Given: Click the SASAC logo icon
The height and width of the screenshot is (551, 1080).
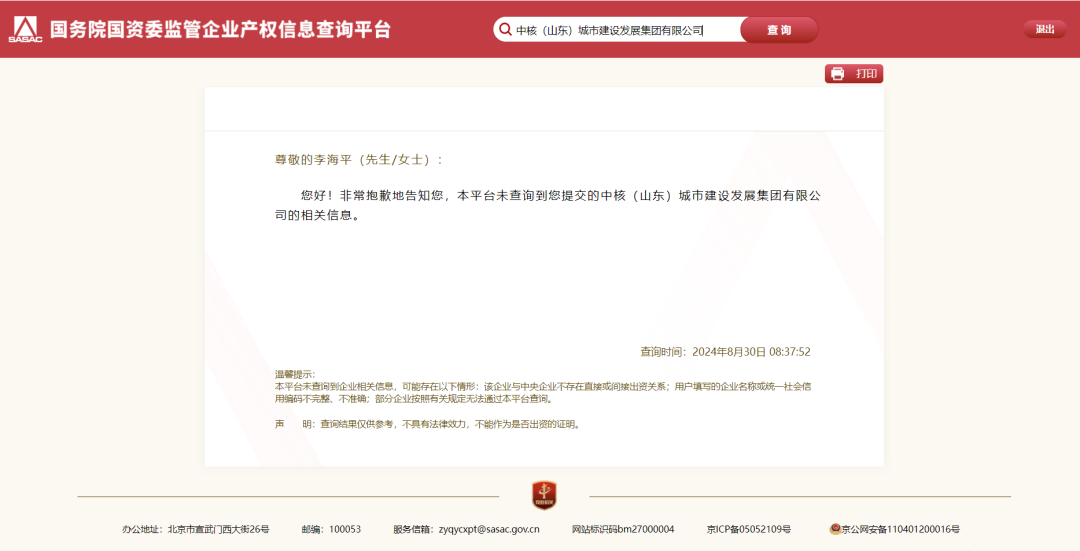Looking at the screenshot, I should (25, 30).
